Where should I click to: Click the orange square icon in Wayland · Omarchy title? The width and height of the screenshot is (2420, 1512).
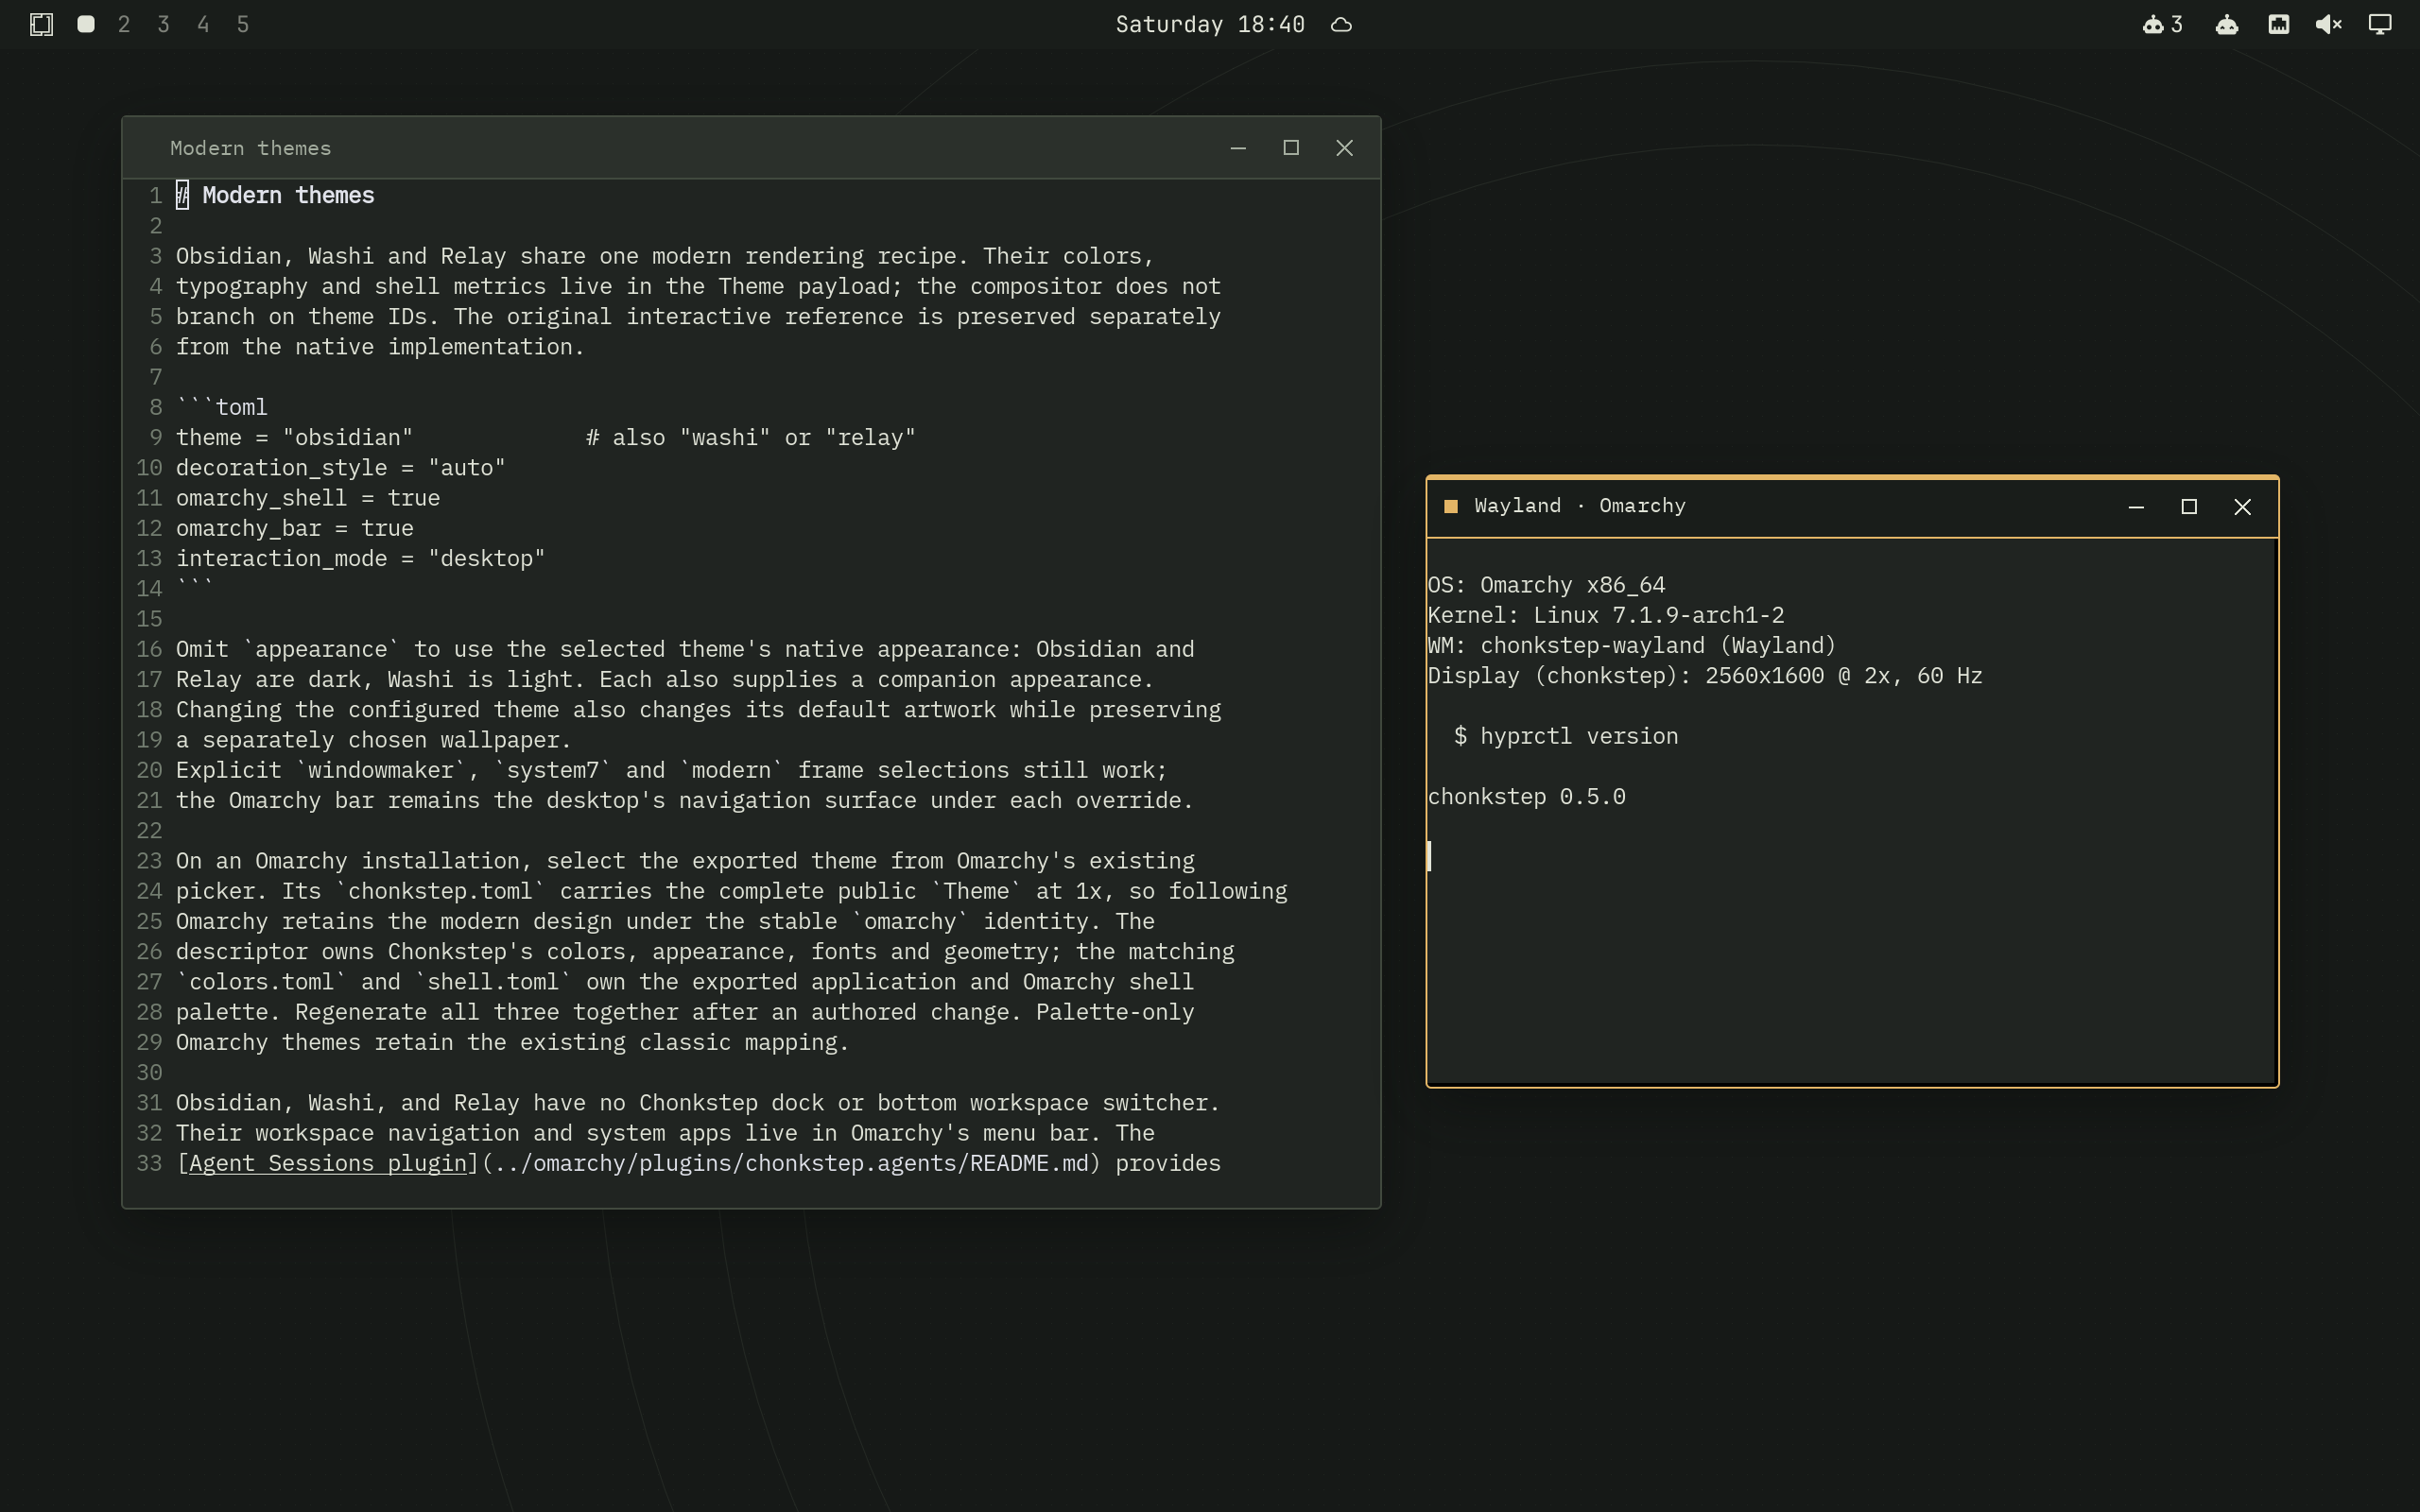(x=1451, y=506)
